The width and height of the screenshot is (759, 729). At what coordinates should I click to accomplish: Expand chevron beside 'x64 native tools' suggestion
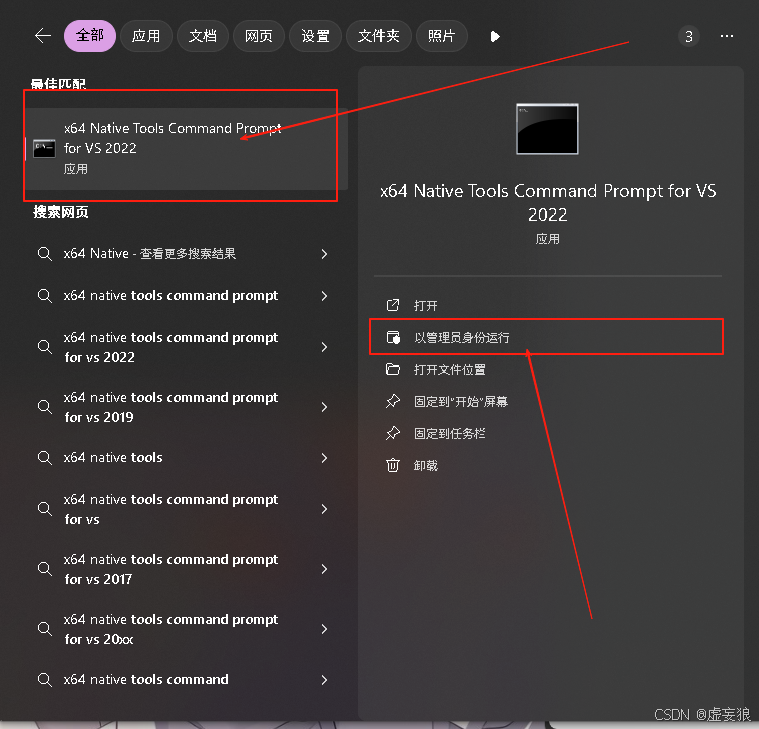[x=324, y=458]
